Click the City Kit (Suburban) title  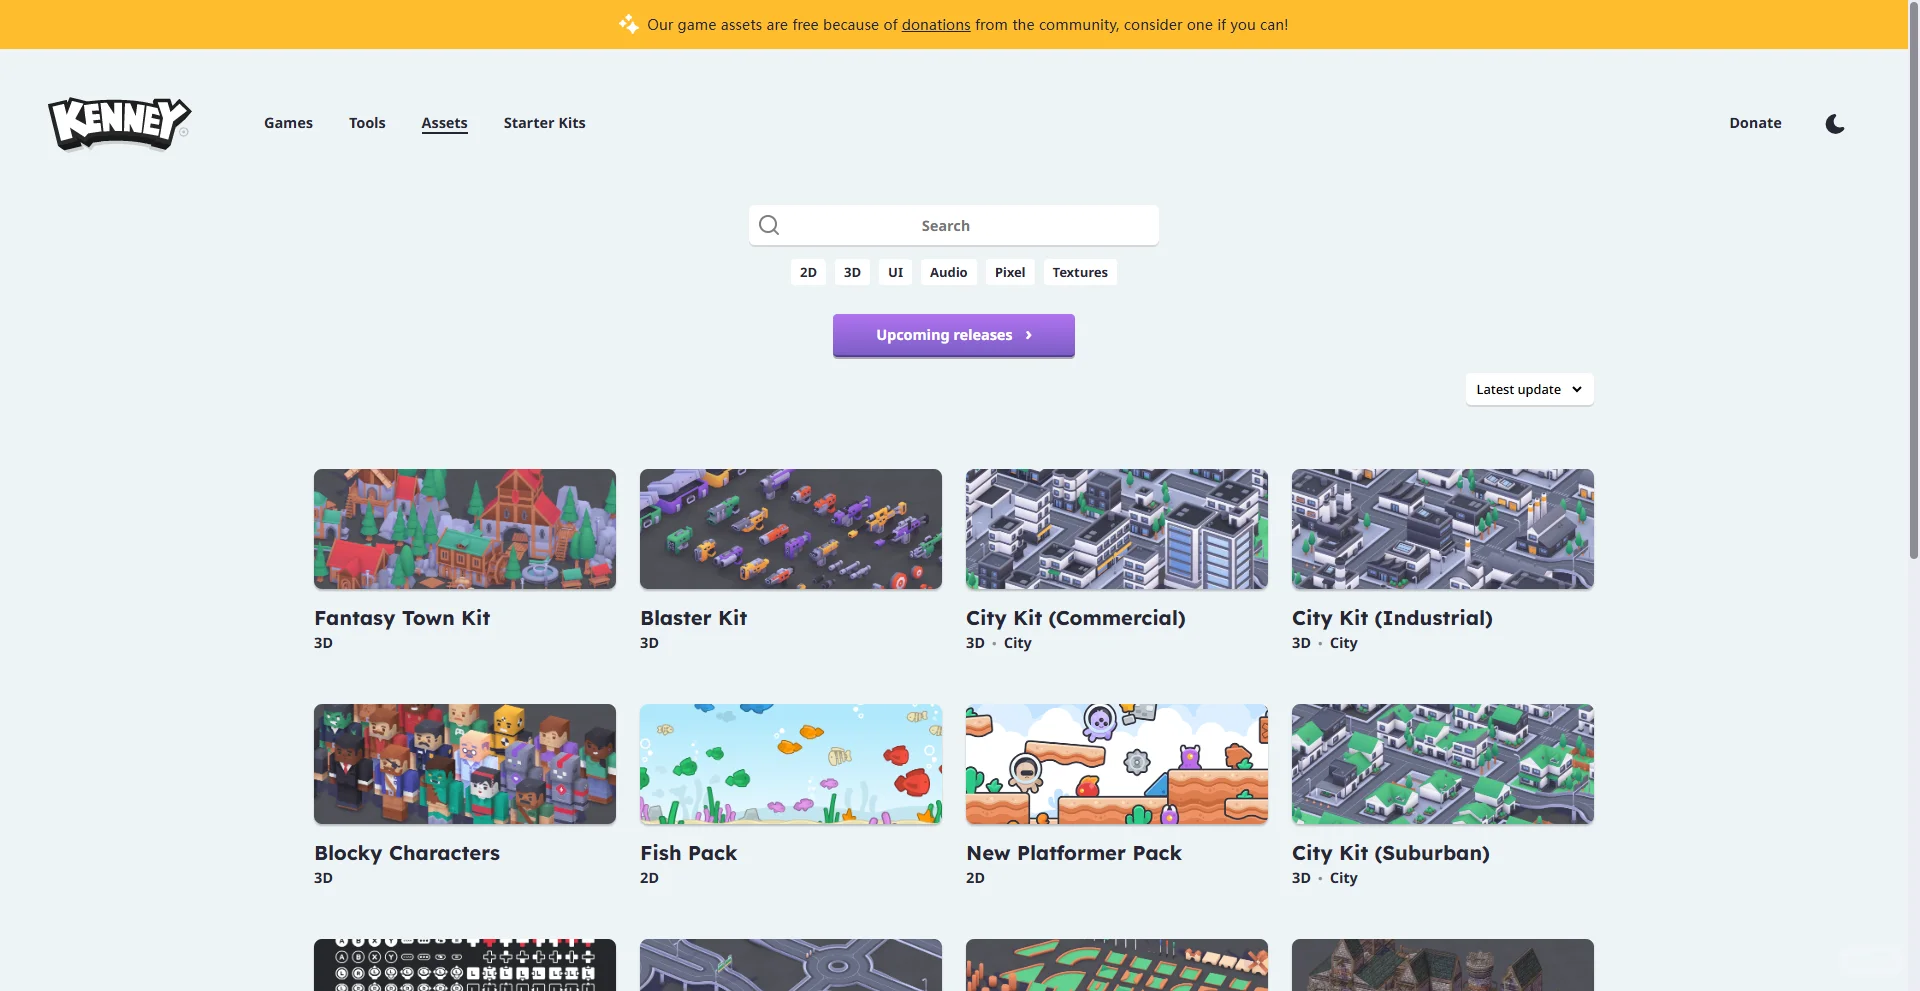[x=1391, y=853]
